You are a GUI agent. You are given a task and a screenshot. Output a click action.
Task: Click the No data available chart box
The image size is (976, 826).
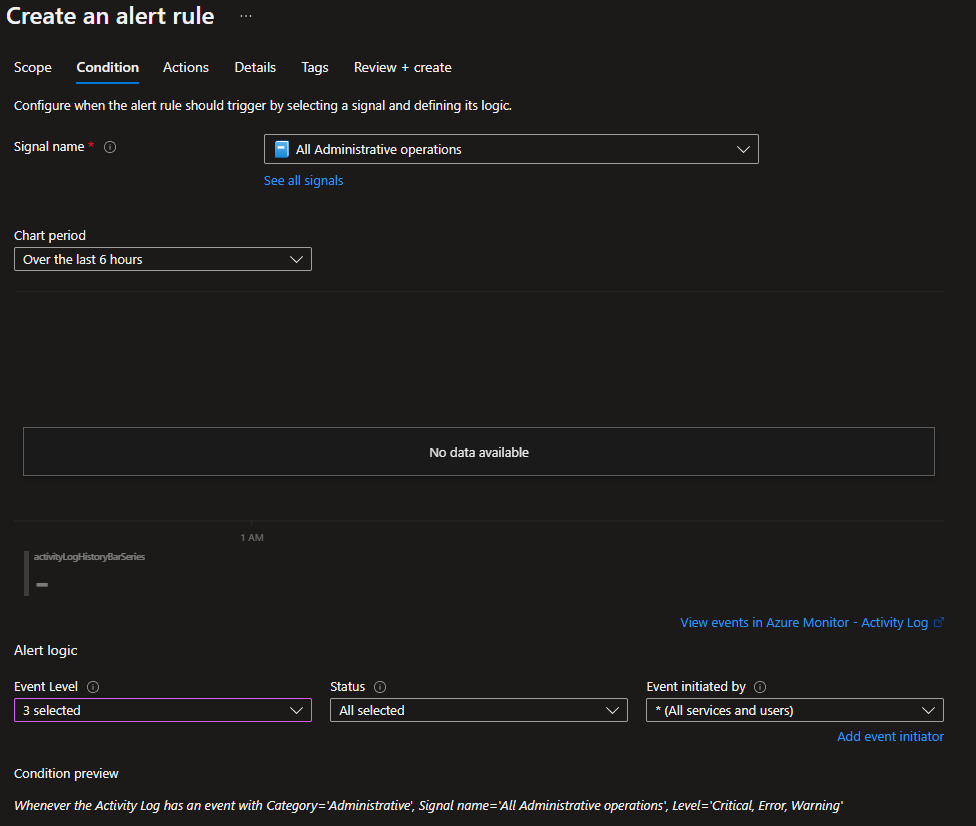click(479, 451)
